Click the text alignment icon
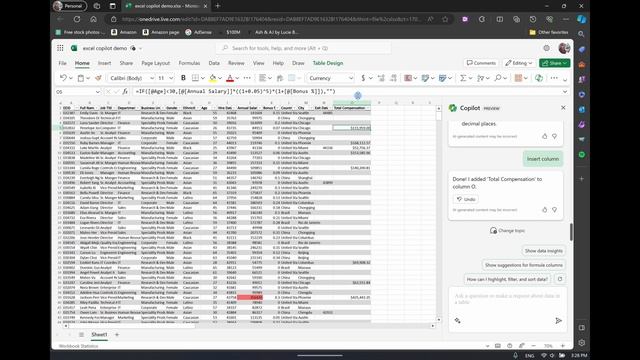Viewport: 640px width, 360px height. (x=262, y=78)
